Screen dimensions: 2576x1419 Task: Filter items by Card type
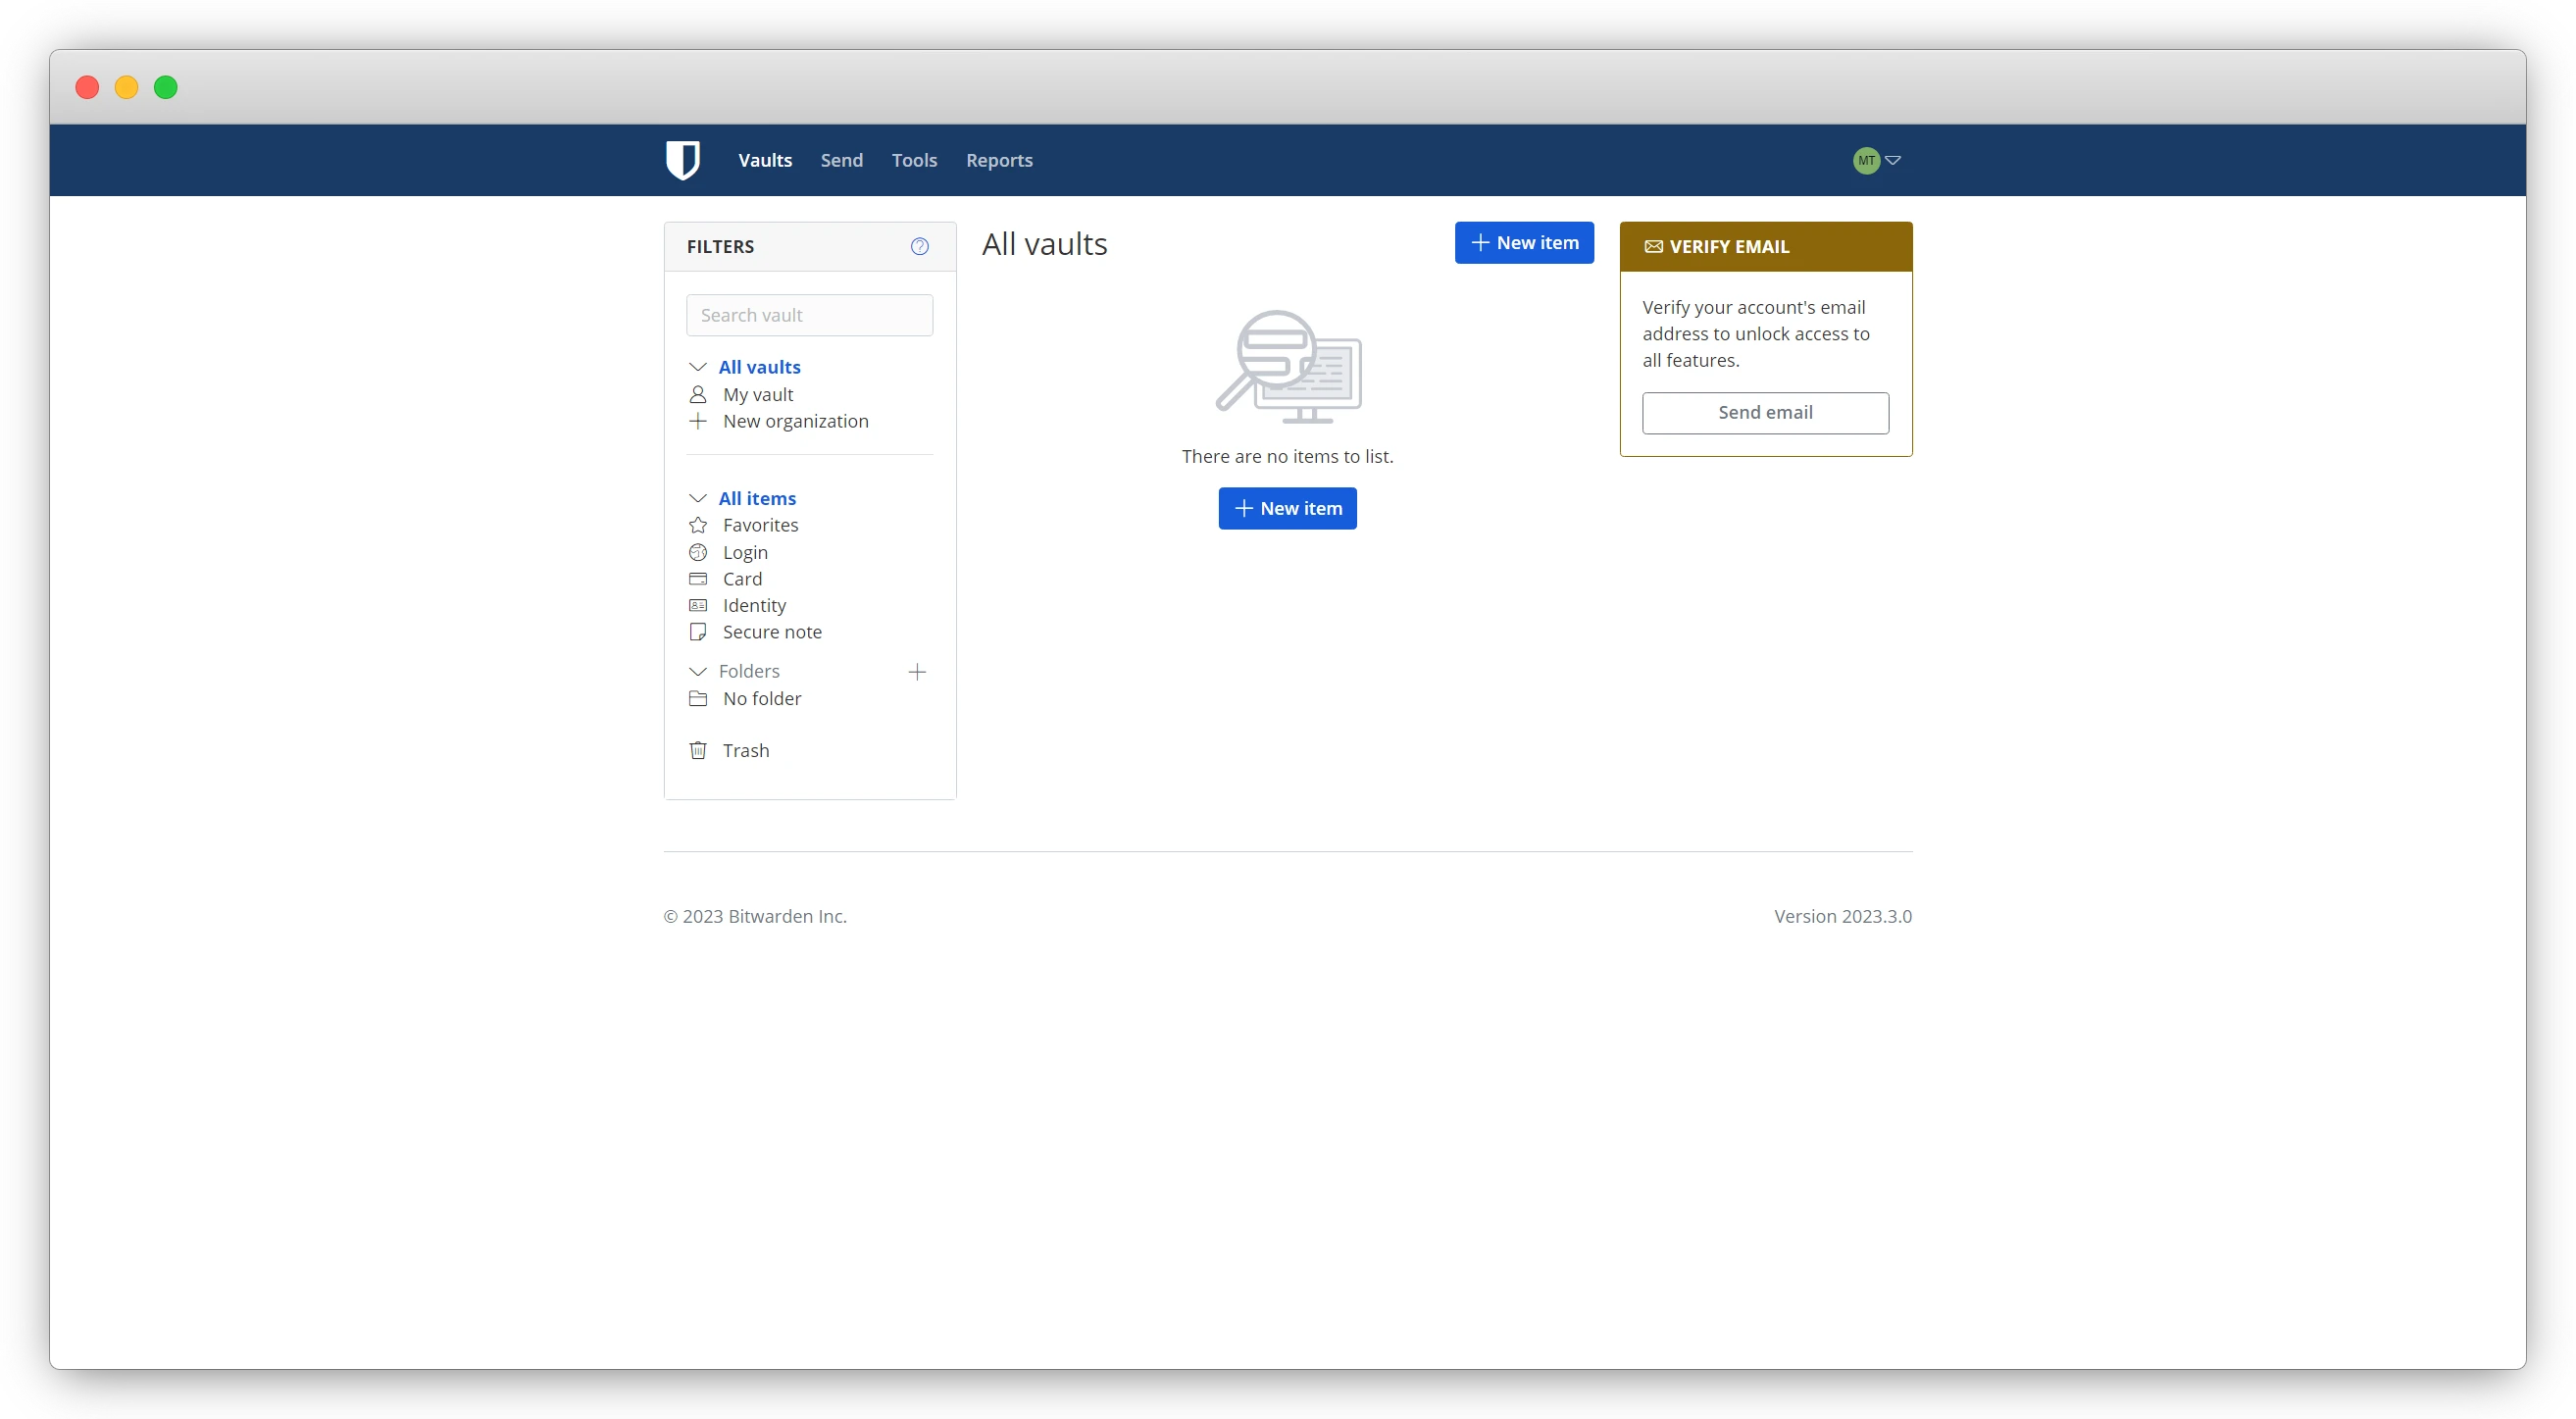click(x=742, y=579)
